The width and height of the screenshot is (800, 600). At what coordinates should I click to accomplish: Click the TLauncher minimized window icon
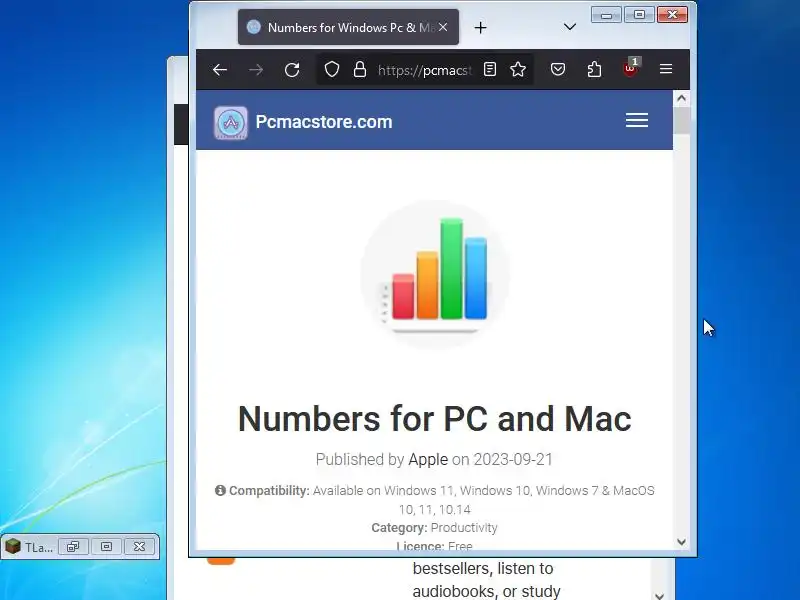pyautogui.click(x=13, y=547)
